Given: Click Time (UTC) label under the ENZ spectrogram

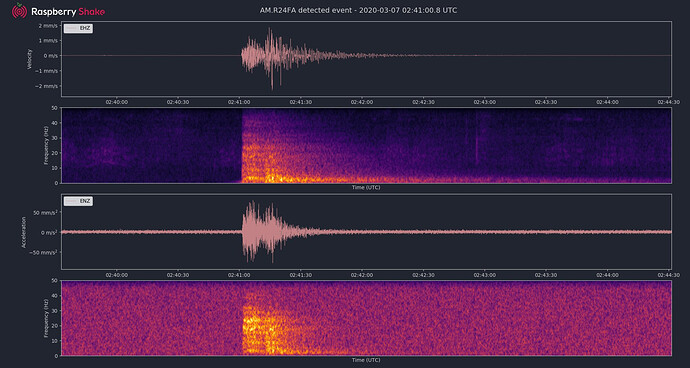Looking at the screenshot, I should tap(366, 360).
